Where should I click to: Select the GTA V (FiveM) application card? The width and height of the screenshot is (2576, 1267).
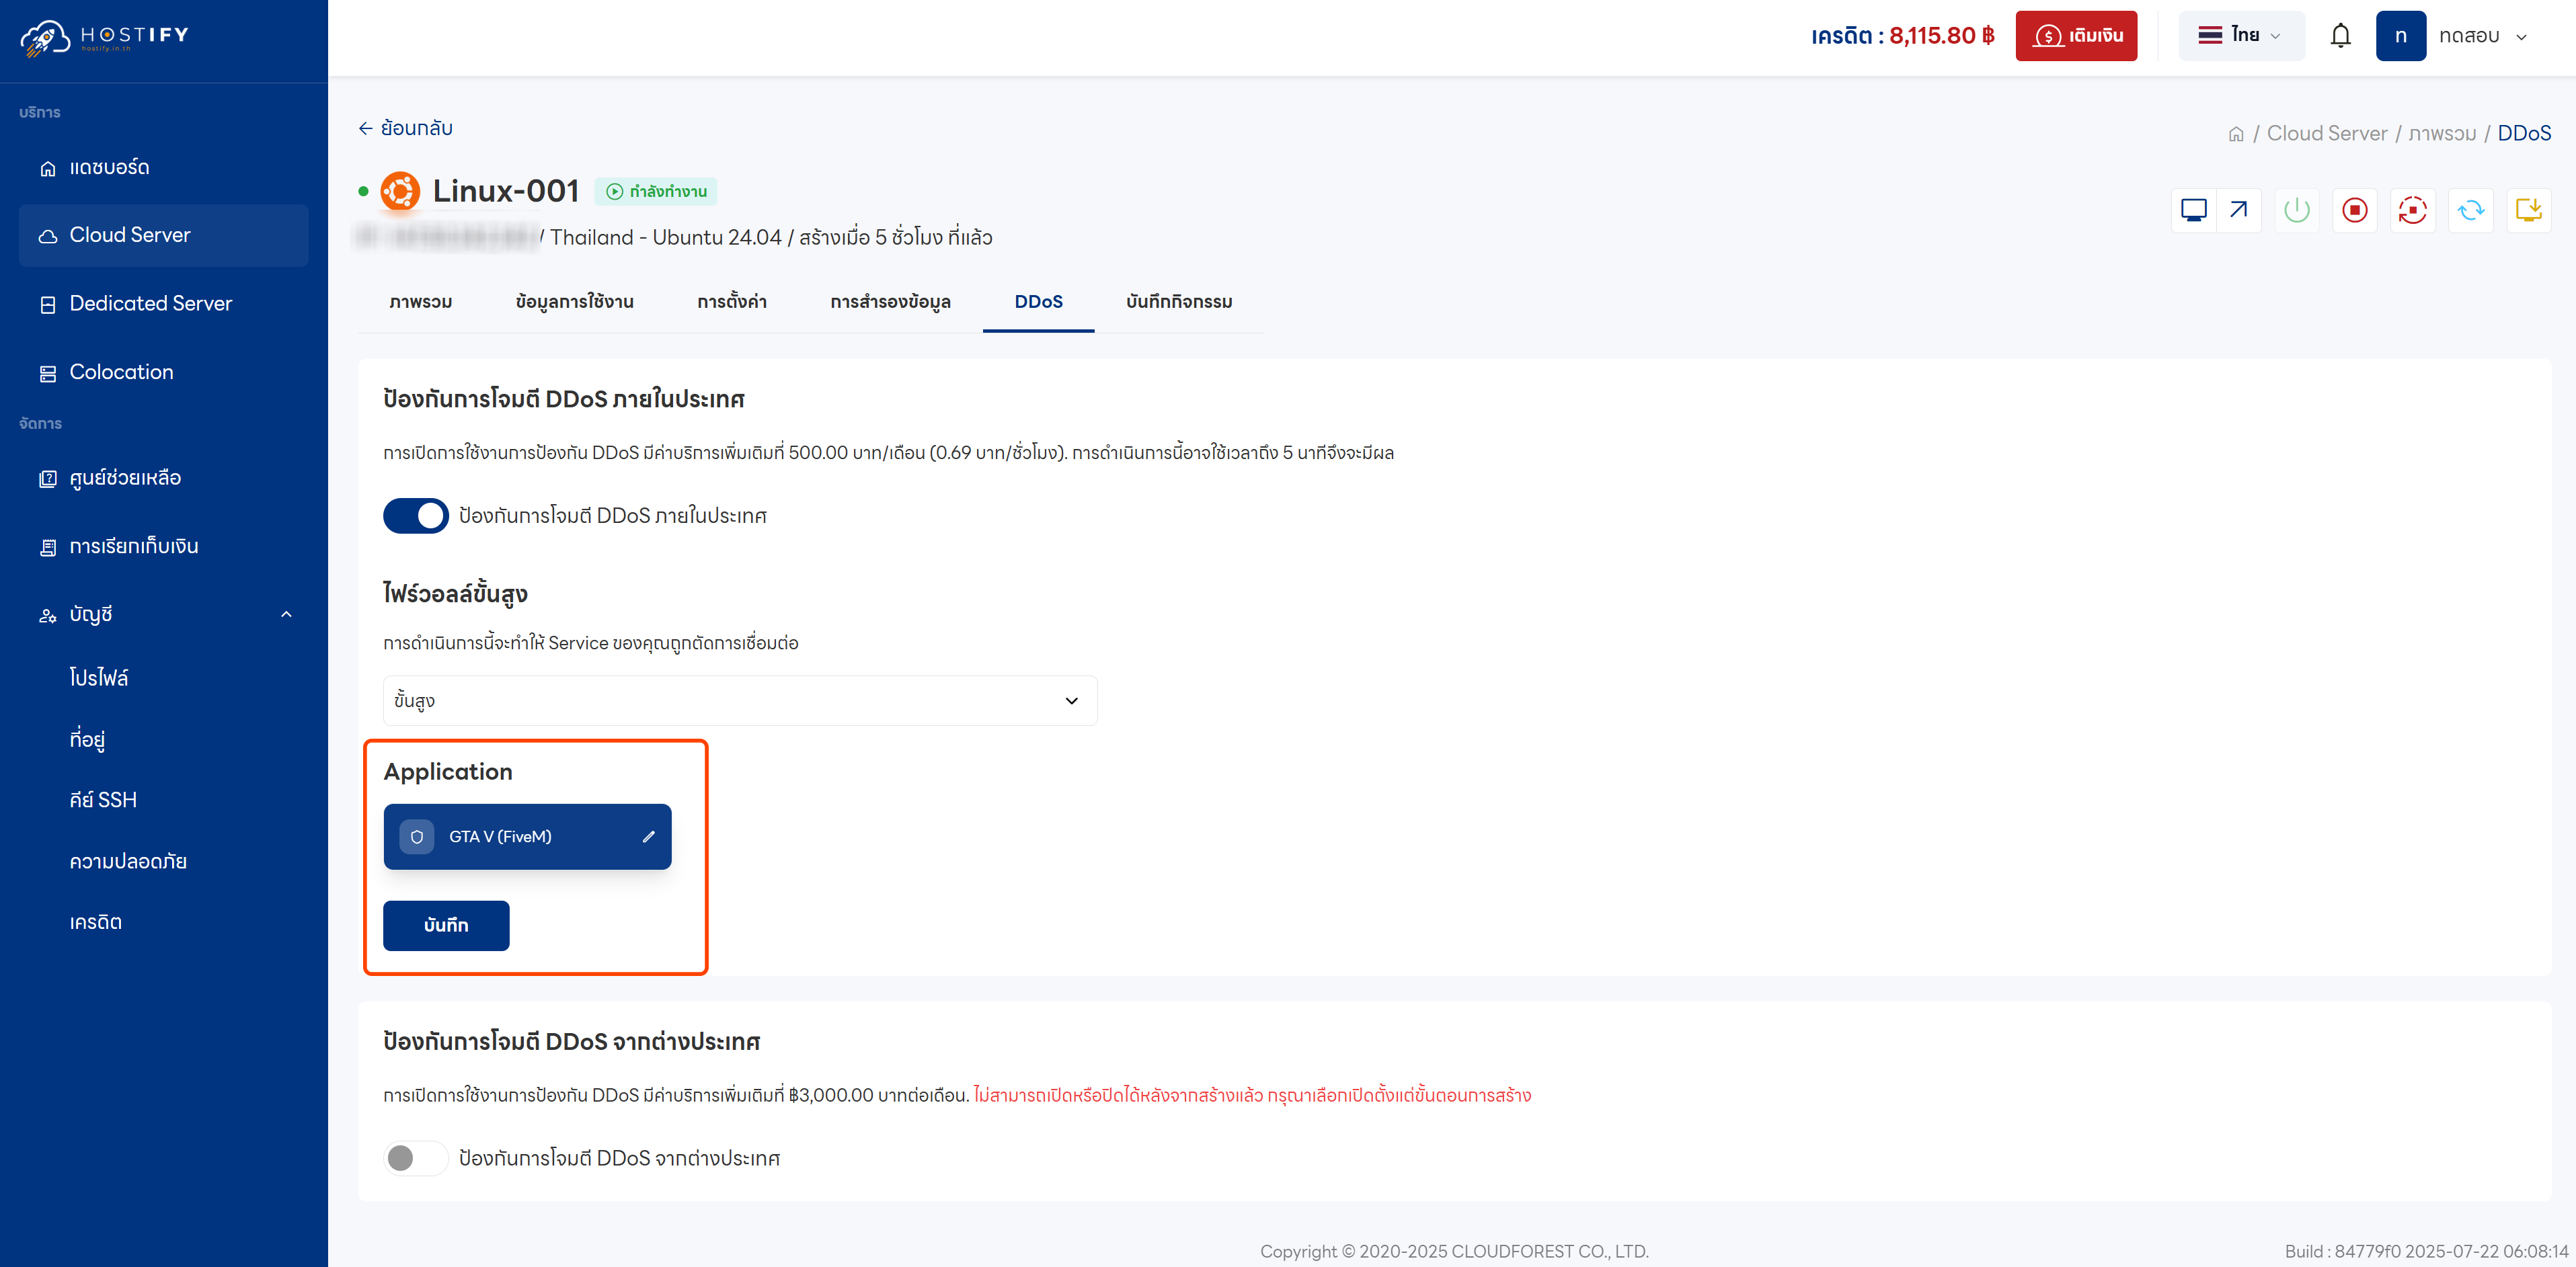click(x=527, y=836)
